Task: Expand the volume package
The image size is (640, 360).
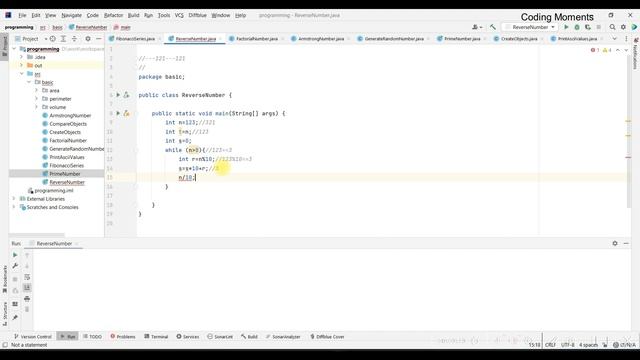Action: [36, 107]
